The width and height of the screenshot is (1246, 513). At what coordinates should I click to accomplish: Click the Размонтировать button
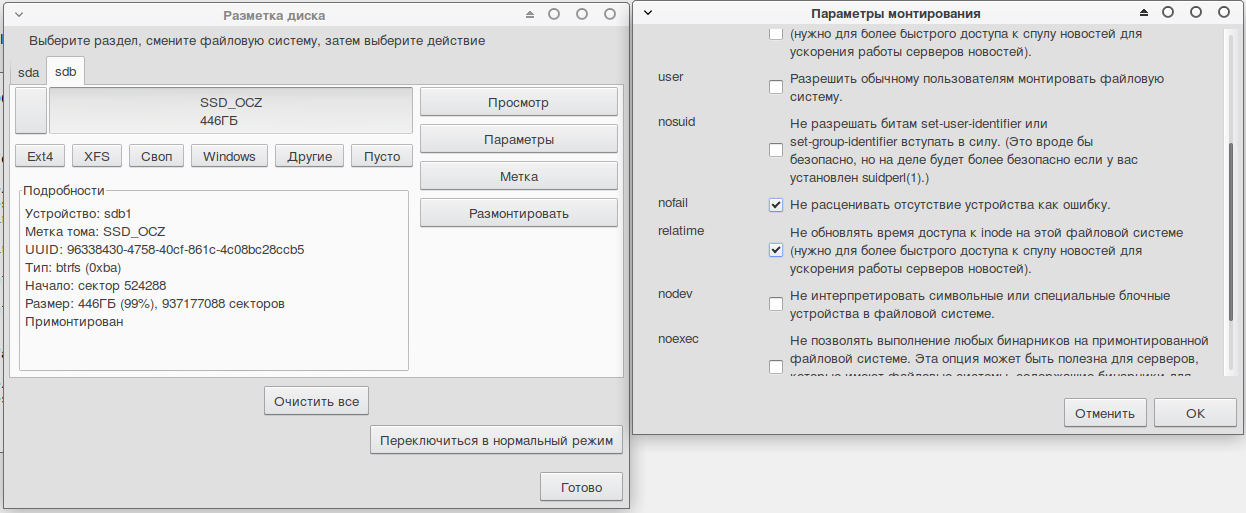coord(518,213)
